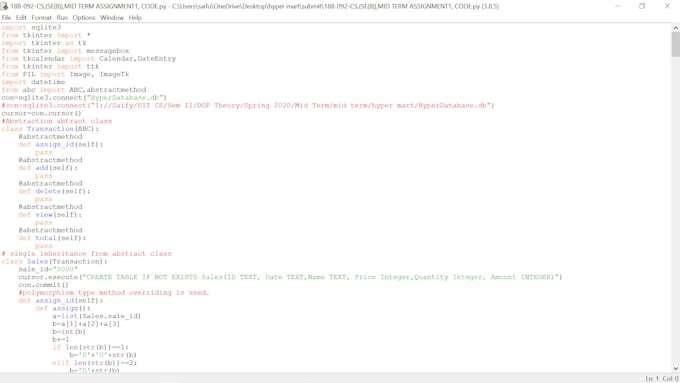Viewport: 680px width, 383px height.
Task: Open the Format menu
Action: click(x=41, y=18)
